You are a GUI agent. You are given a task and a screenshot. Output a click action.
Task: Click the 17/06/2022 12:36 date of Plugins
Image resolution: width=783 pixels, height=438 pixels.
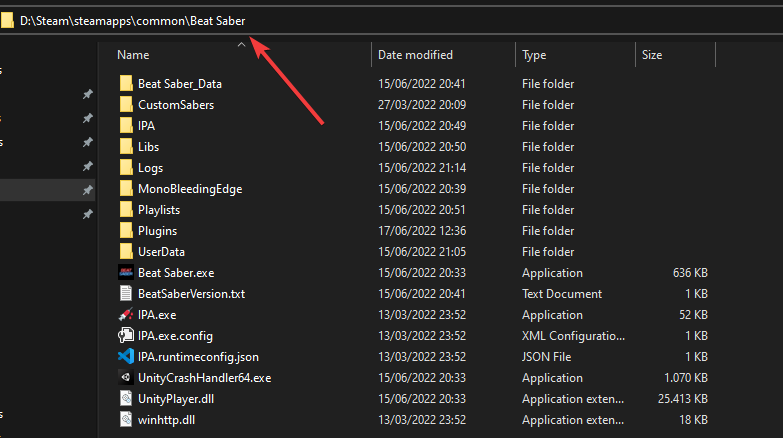[422, 231]
